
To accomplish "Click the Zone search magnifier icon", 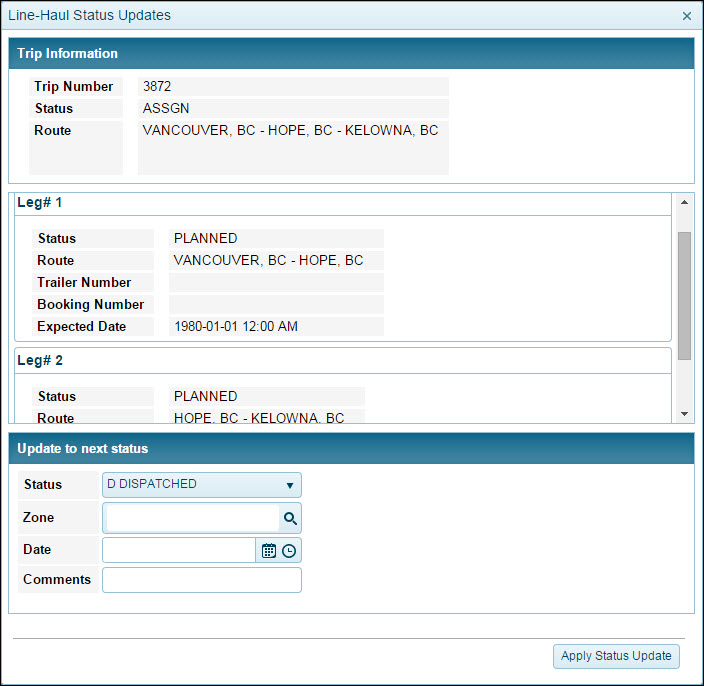I will point(290,518).
